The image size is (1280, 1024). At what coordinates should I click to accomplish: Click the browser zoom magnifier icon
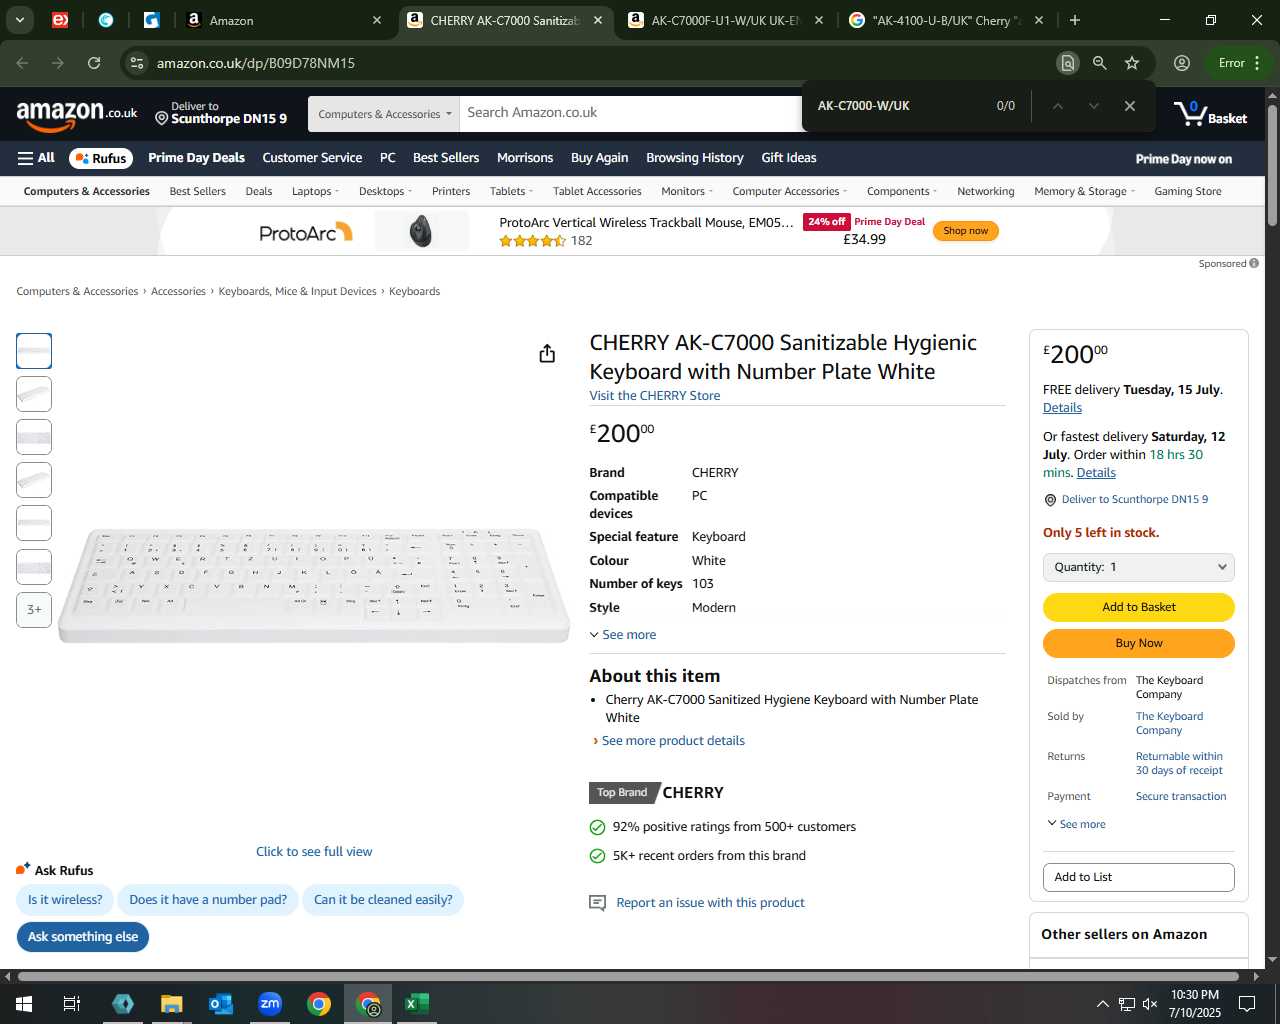point(1100,63)
